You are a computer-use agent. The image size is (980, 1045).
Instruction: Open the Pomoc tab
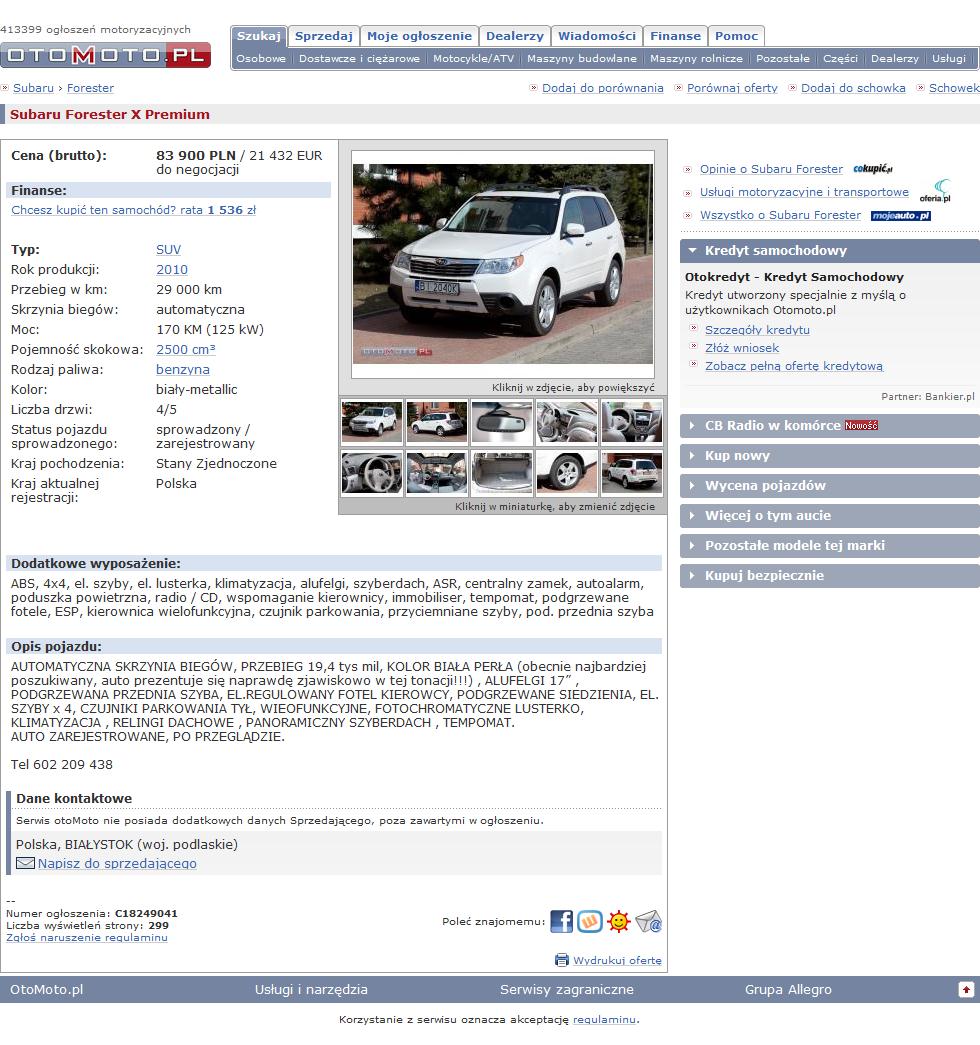pyautogui.click(x=736, y=36)
